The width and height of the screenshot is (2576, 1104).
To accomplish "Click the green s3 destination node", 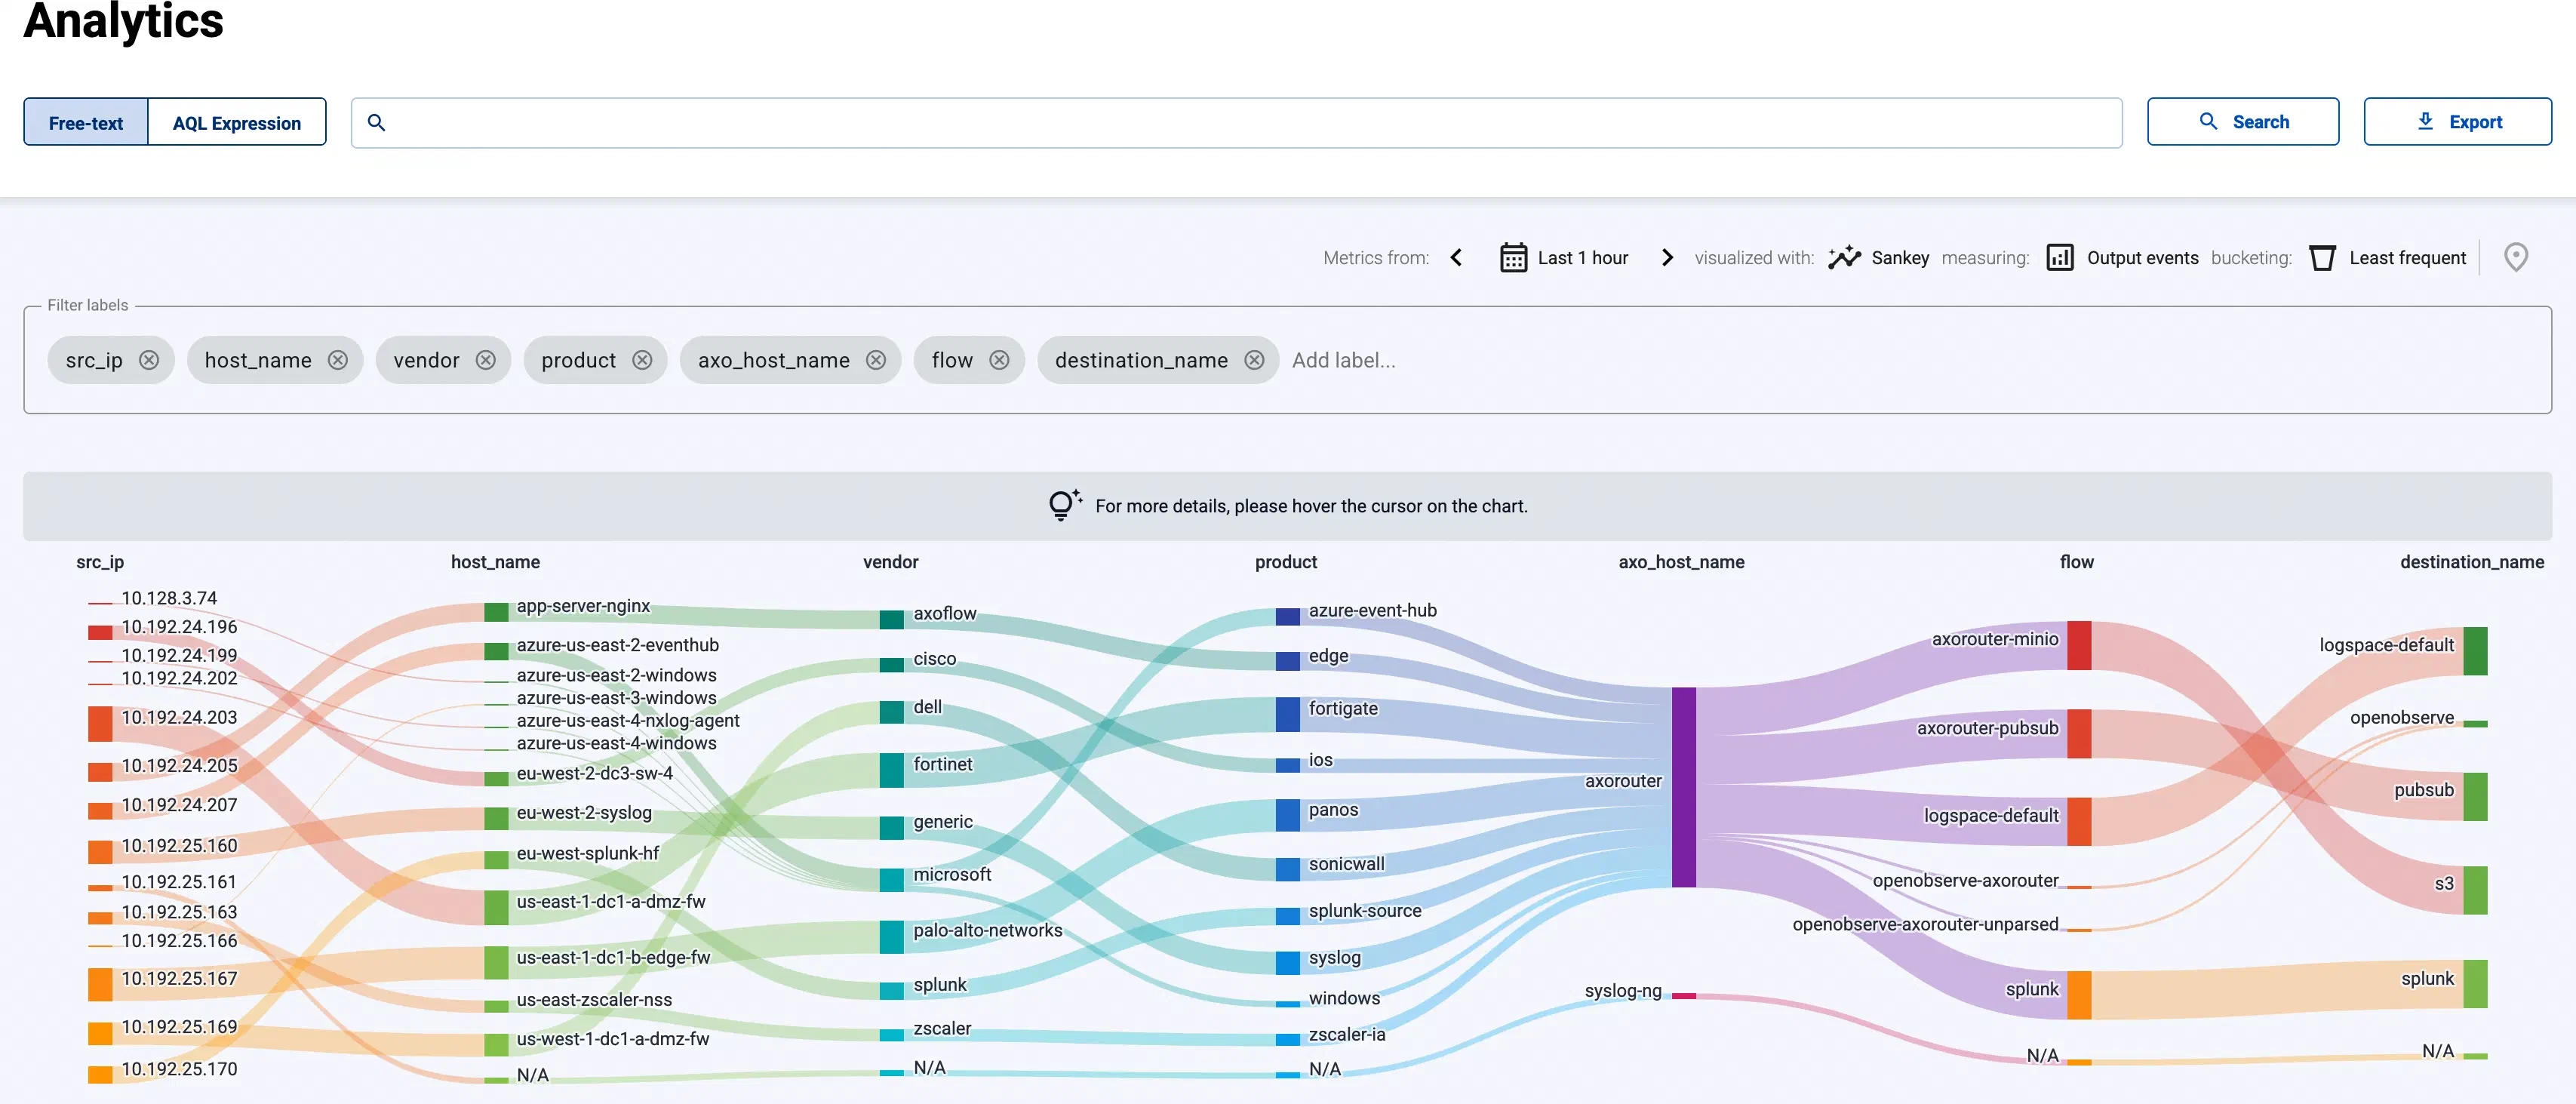I will point(2475,890).
